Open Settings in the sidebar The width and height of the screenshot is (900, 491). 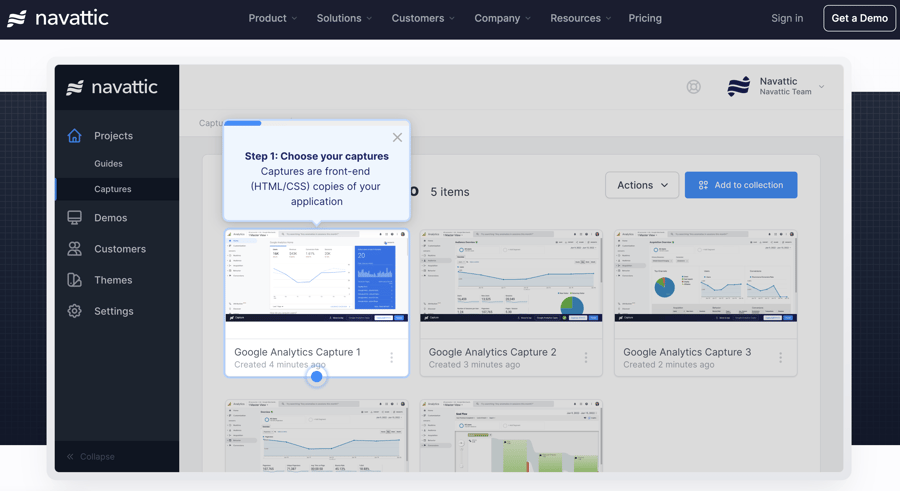click(114, 311)
